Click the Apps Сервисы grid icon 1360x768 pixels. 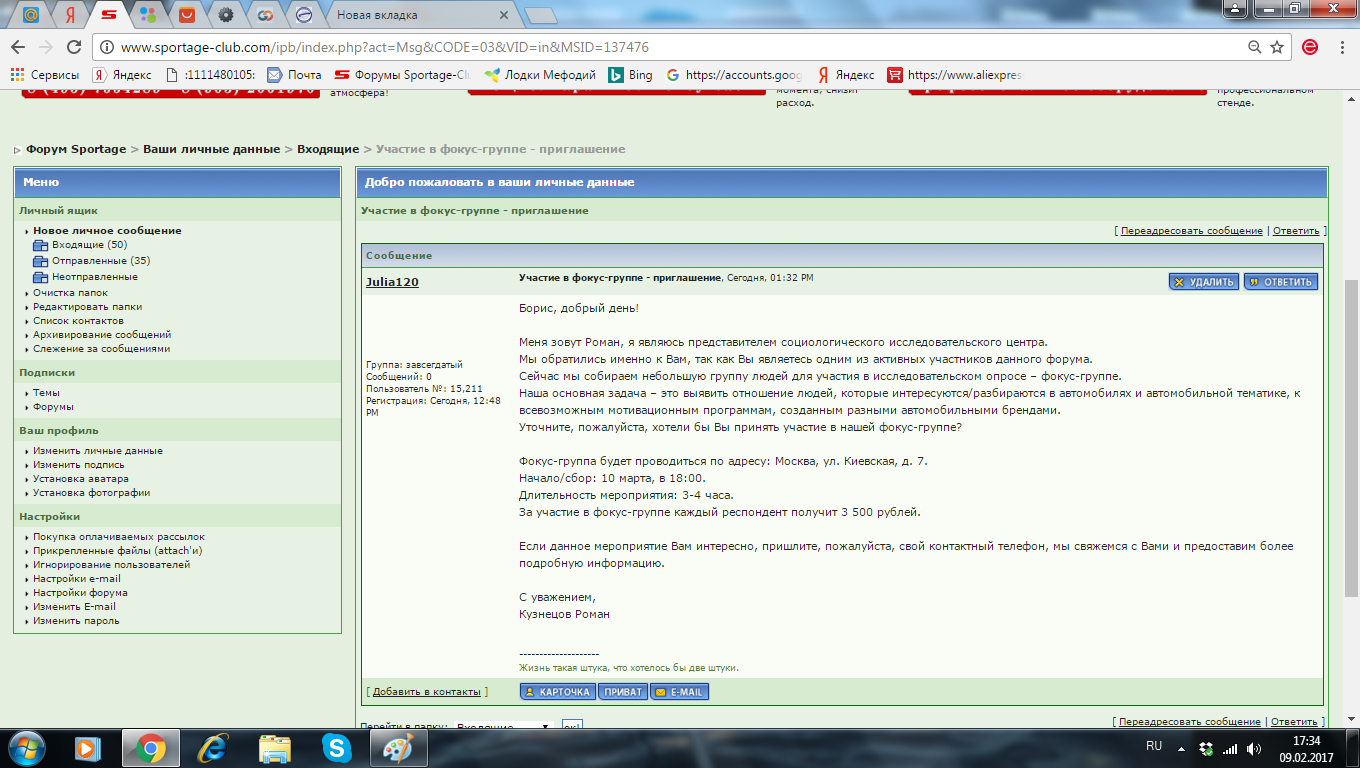17,75
